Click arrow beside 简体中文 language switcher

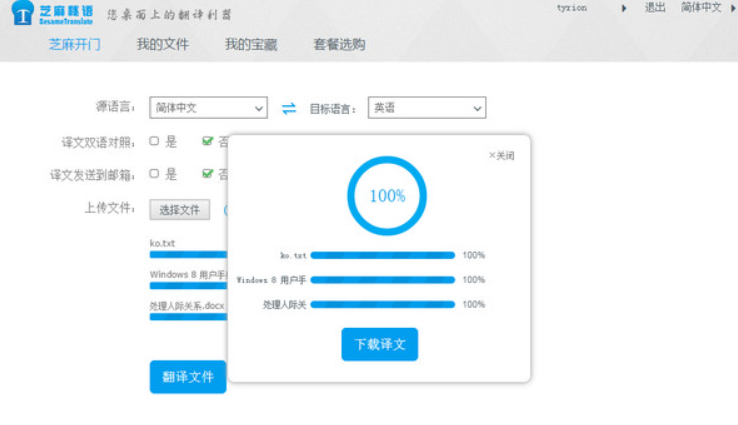731,8
